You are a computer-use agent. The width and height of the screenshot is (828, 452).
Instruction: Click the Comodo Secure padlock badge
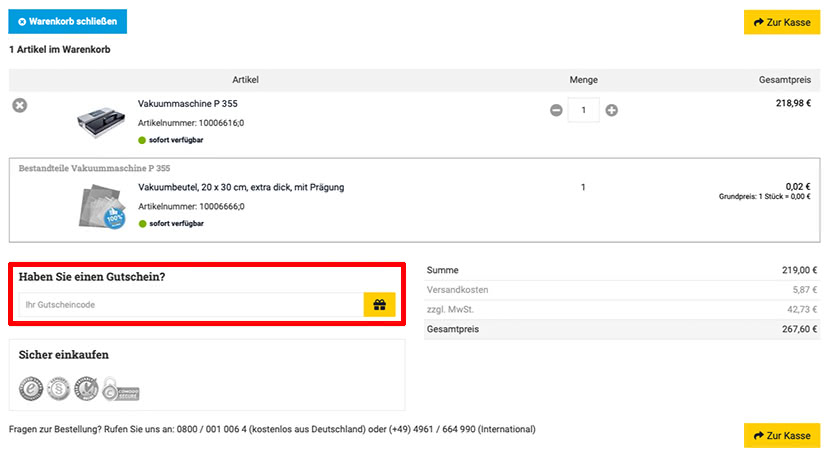(121, 389)
